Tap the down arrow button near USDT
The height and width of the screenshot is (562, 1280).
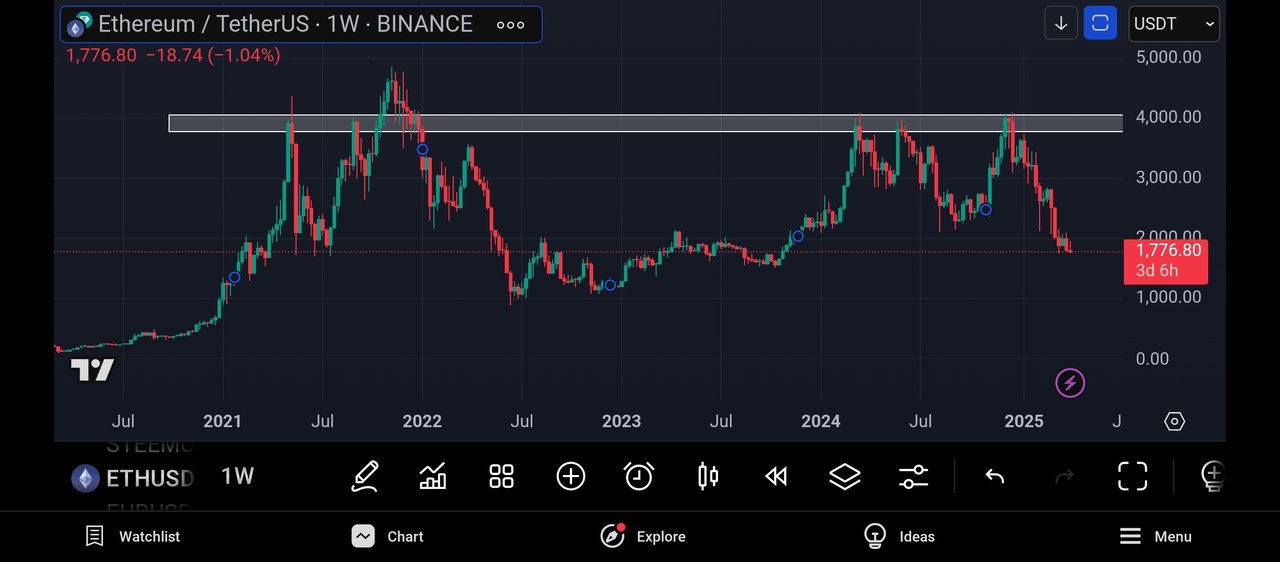tap(1061, 23)
